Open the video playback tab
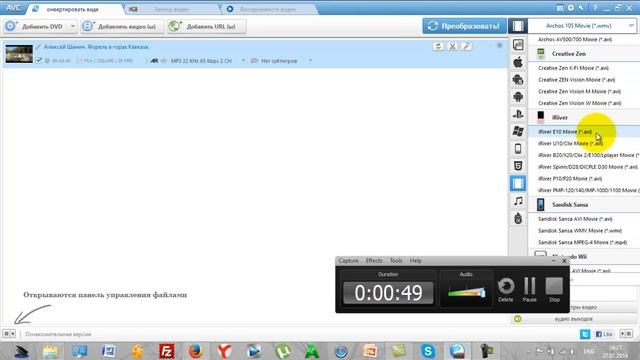Viewport: 640px width, 360px height. tap(268, 9)
